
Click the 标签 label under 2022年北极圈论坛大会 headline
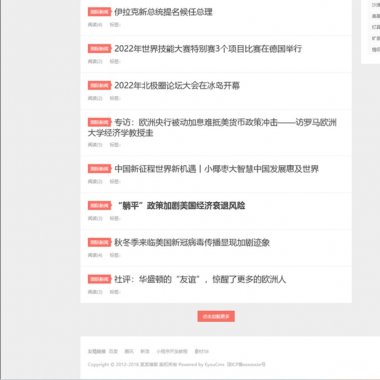[x=115, y=98]
